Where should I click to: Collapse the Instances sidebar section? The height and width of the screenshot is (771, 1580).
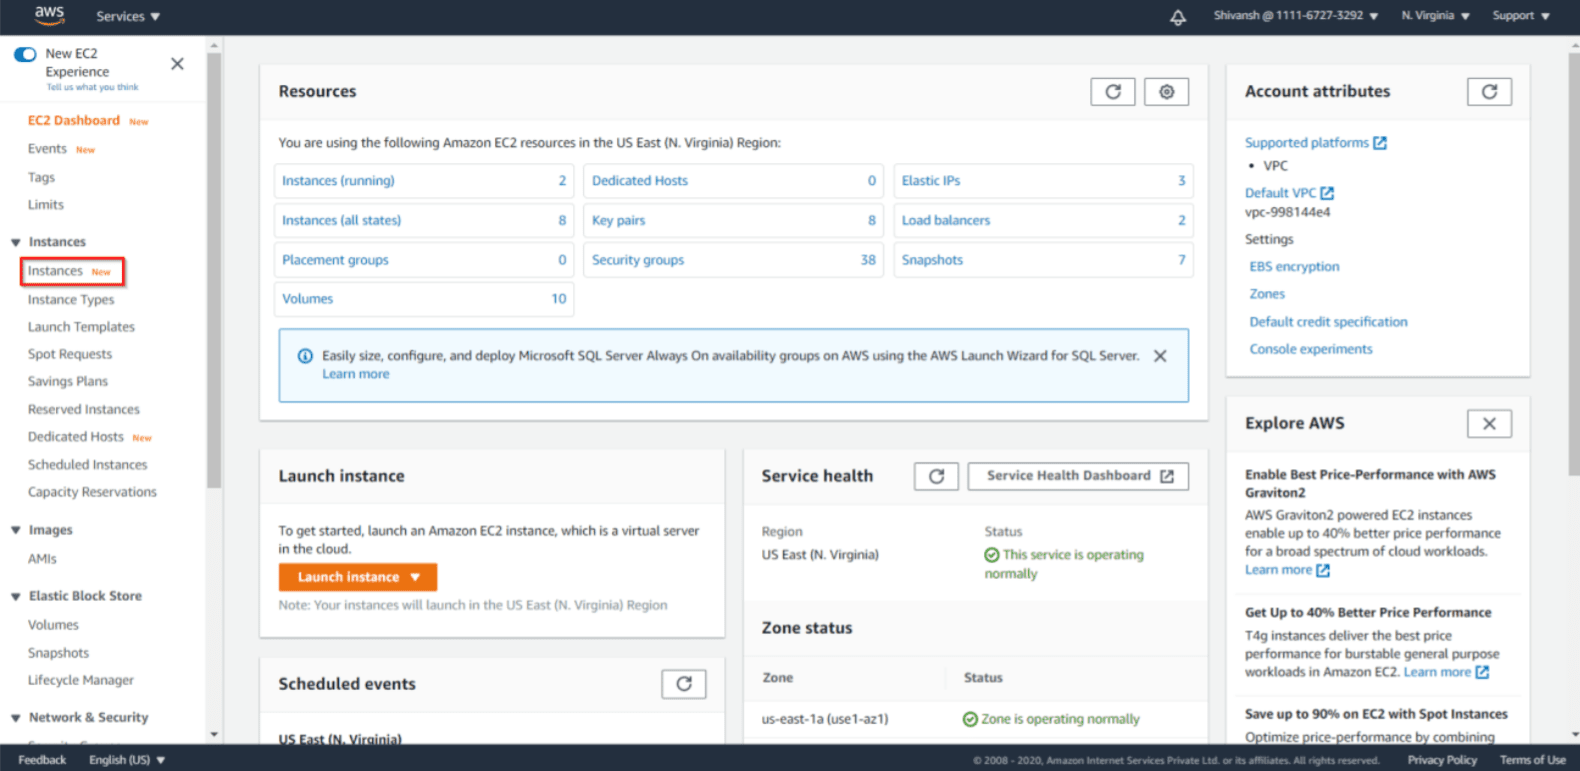tap(16, 242)
